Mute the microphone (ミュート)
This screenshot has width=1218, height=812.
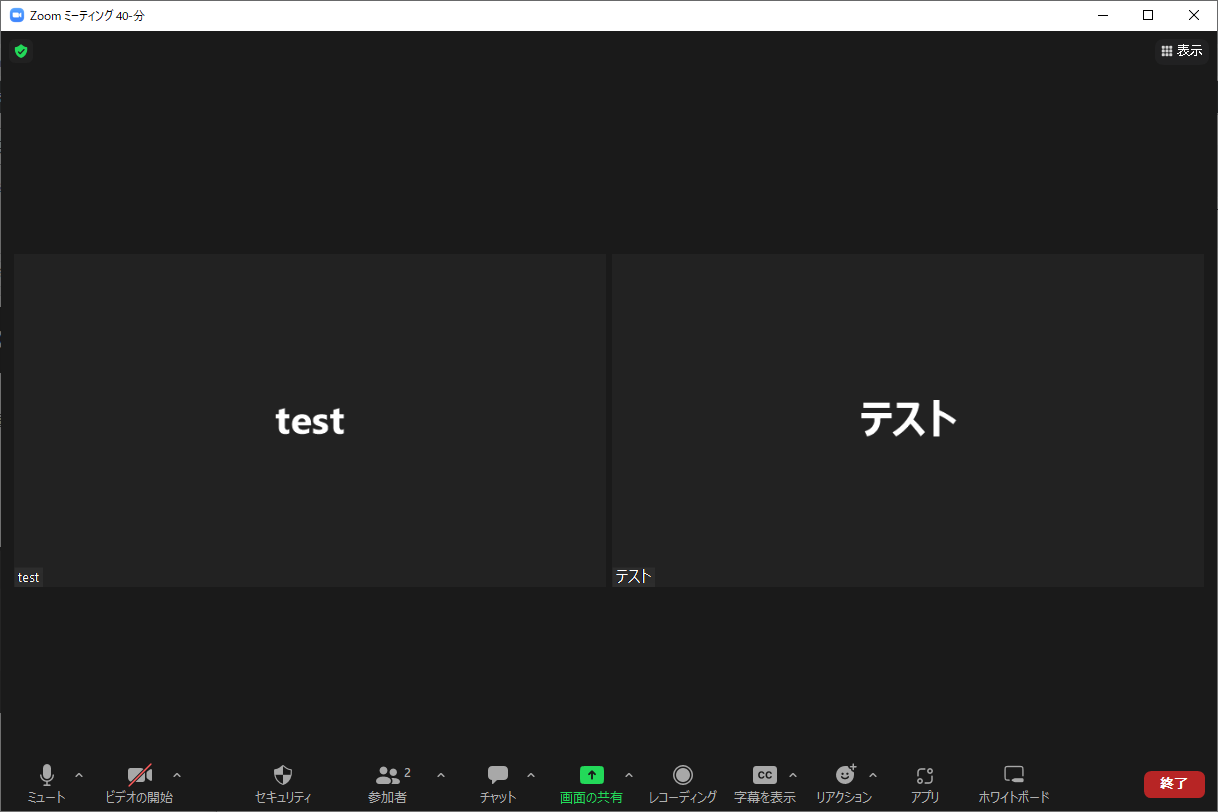tap(46, 783)
